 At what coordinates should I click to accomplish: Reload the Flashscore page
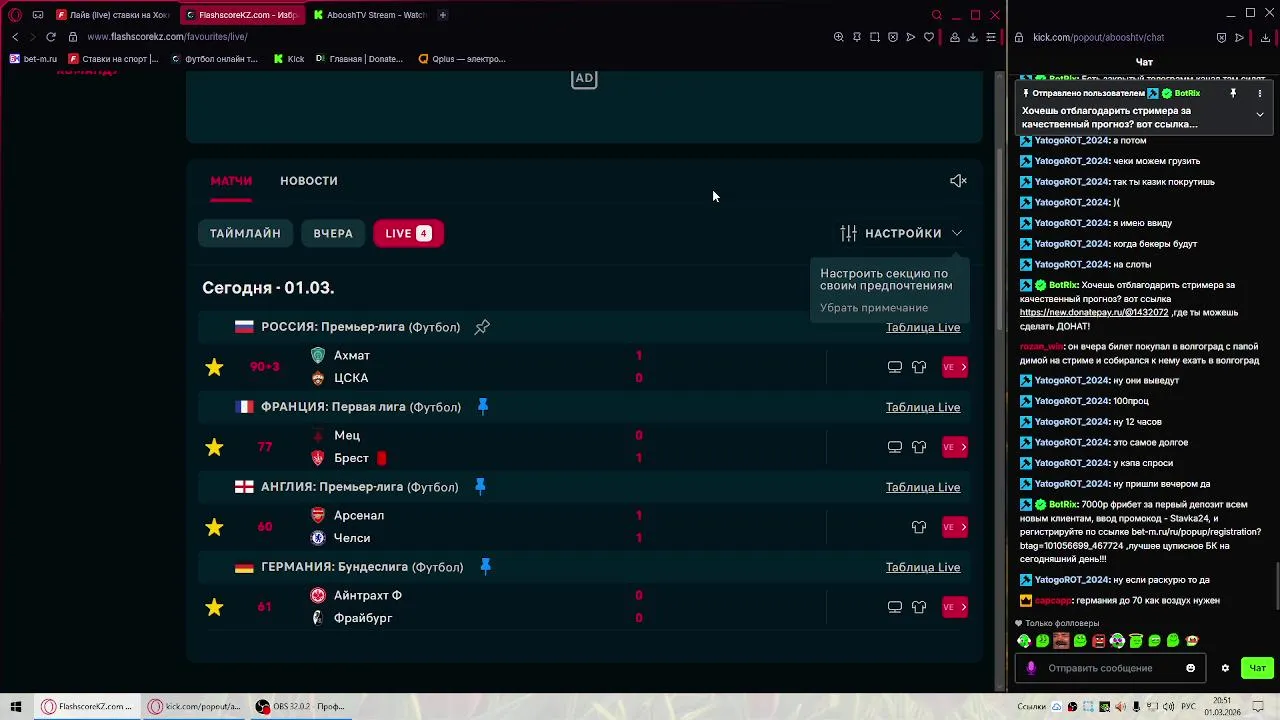click(50, 37)
